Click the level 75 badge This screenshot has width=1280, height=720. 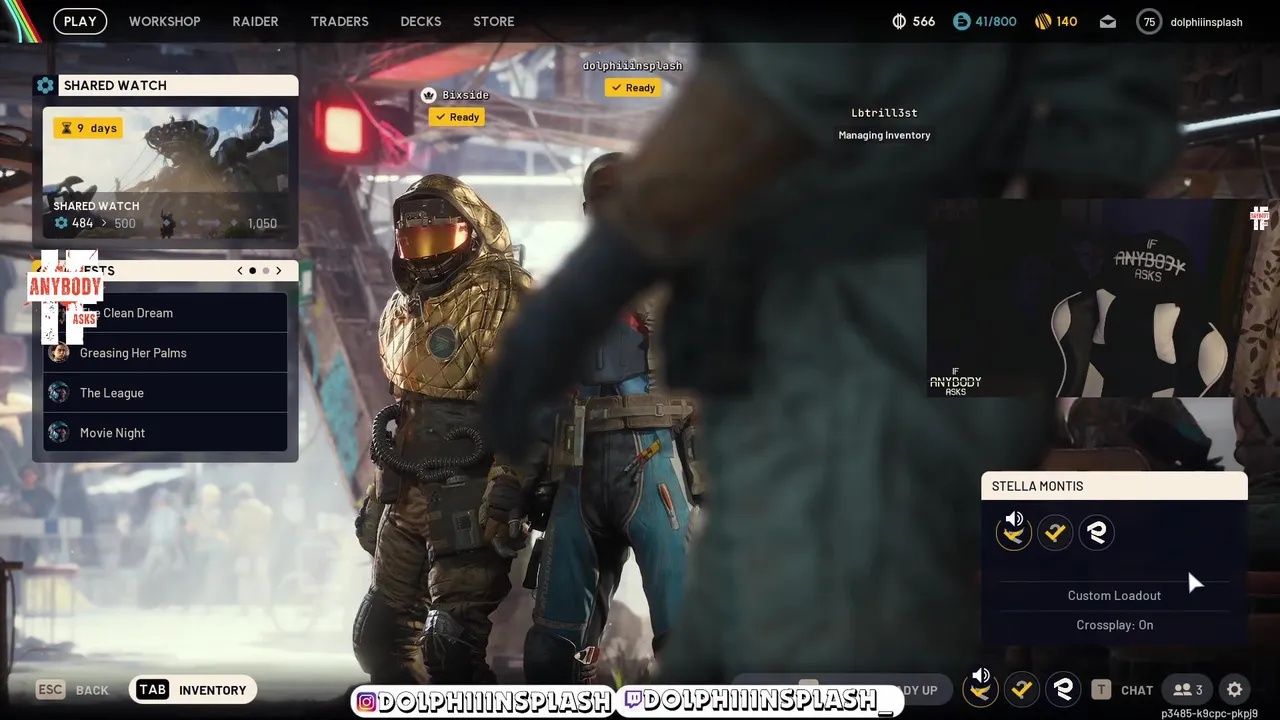tap(1149, 21)
